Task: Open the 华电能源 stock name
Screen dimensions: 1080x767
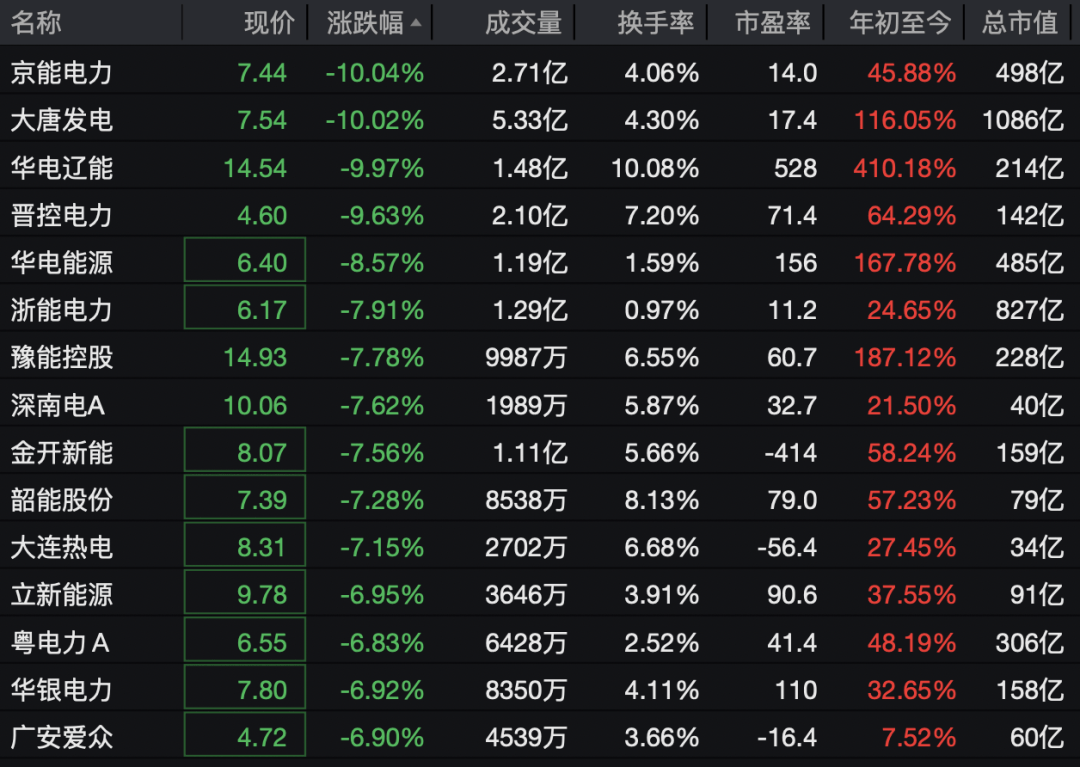Action: coord(61,263)
